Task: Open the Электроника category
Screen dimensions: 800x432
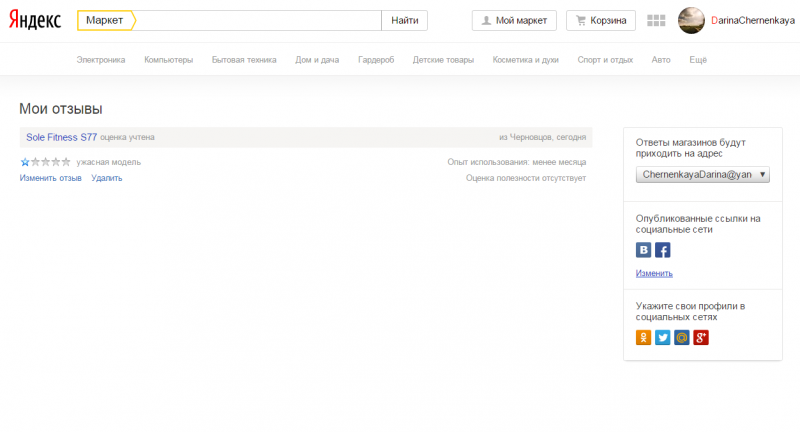Action: pyautogui.click(x=101, y=60)
